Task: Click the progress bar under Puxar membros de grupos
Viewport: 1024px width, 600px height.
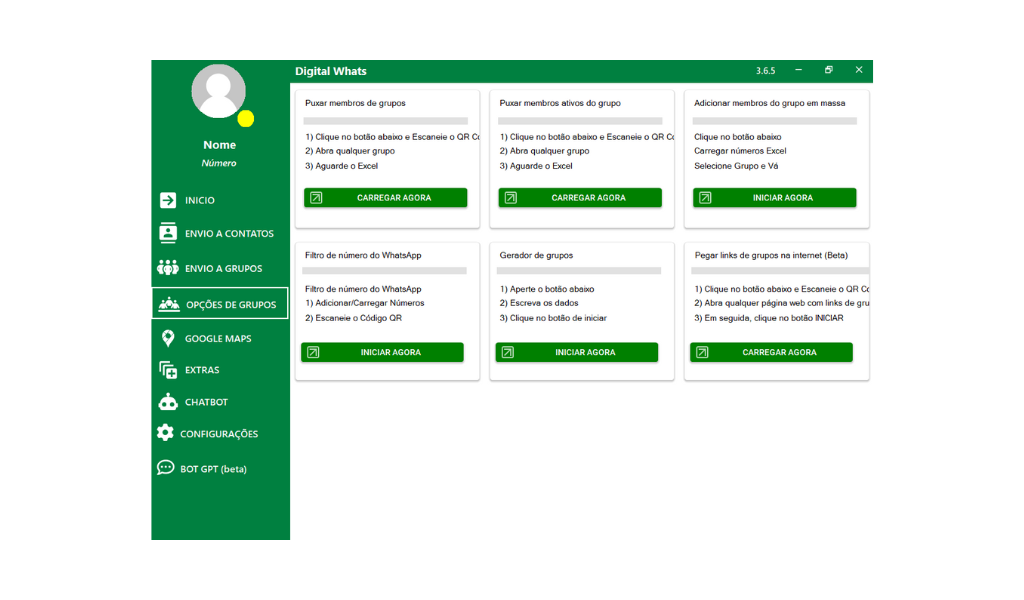Action: pos(385,121)
